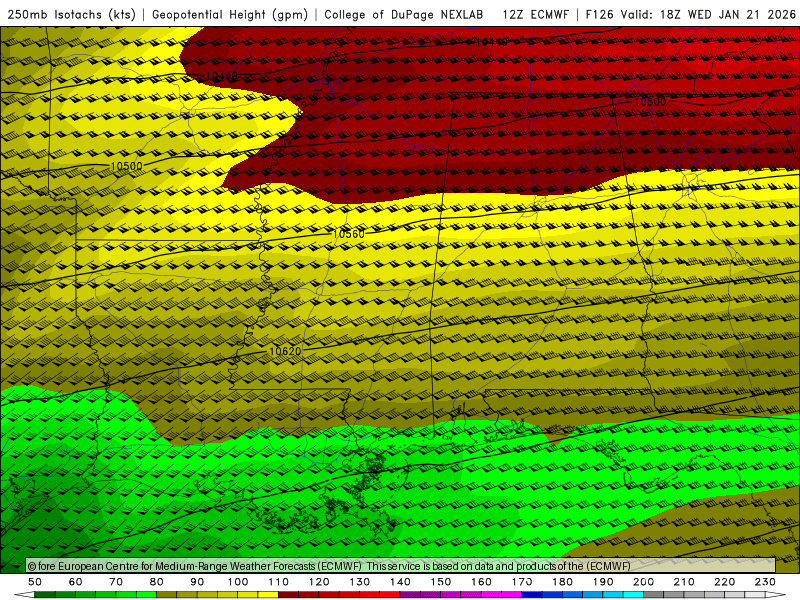The height and width of the screenshot is (600, 800).
Task: Click the 140 label on the color scale
Action: [400, 582]
